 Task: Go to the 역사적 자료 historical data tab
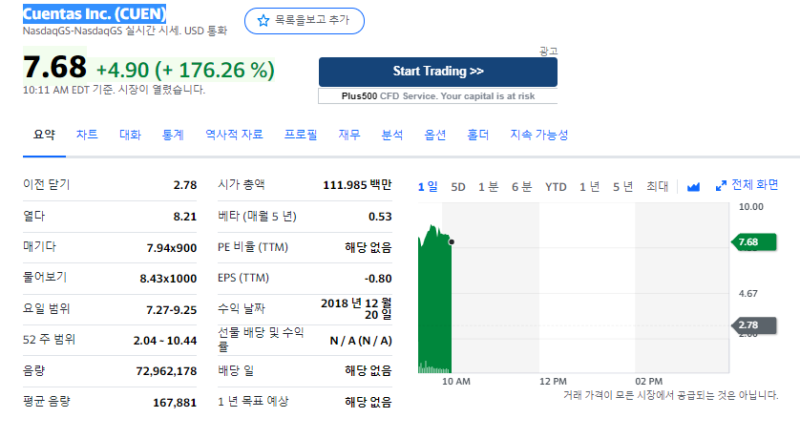click(x=234, y=135)
